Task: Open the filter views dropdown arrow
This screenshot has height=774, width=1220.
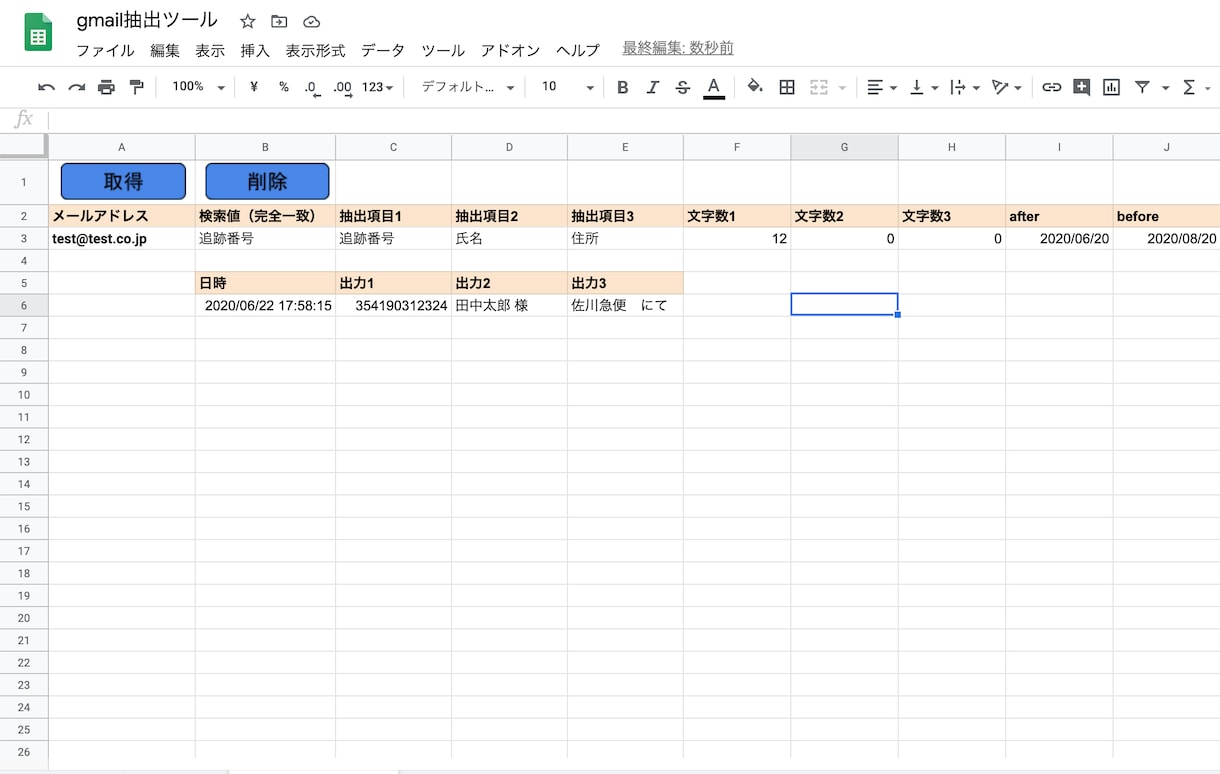Action: [x=1165, y=88]
